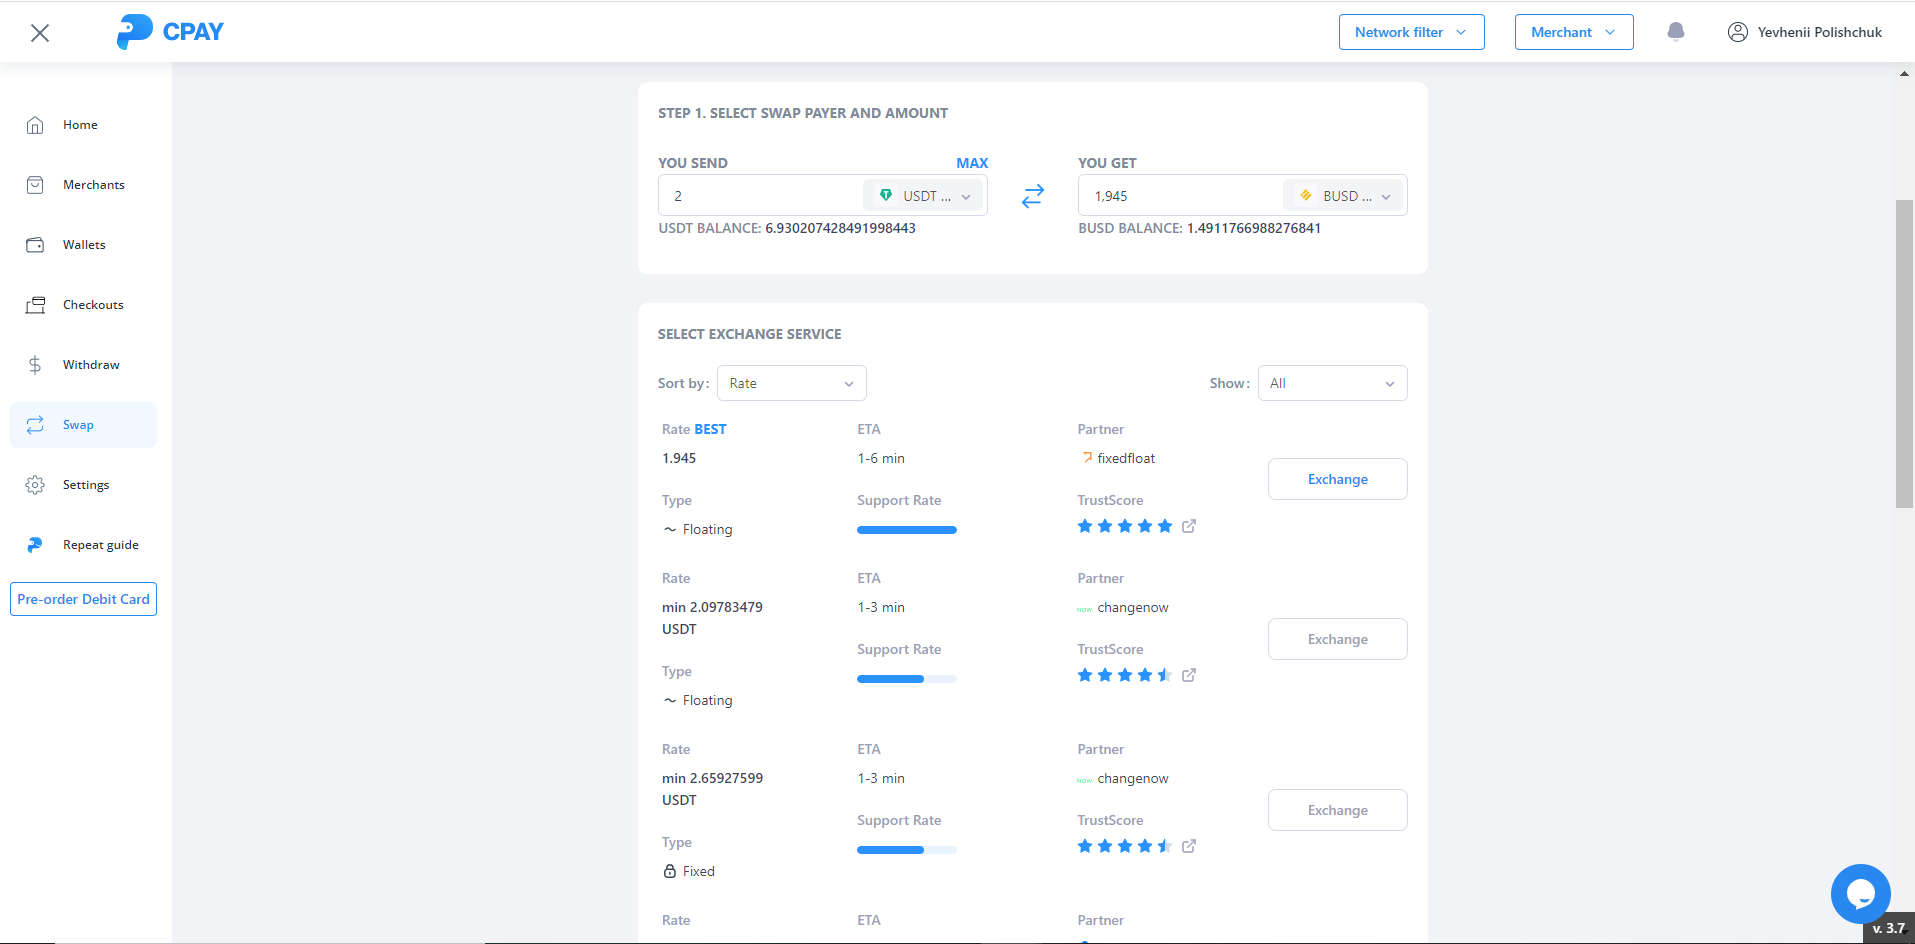1915x944 pixels.
Task: Open Withdraw page from sidebar
Action: point(90,365)
